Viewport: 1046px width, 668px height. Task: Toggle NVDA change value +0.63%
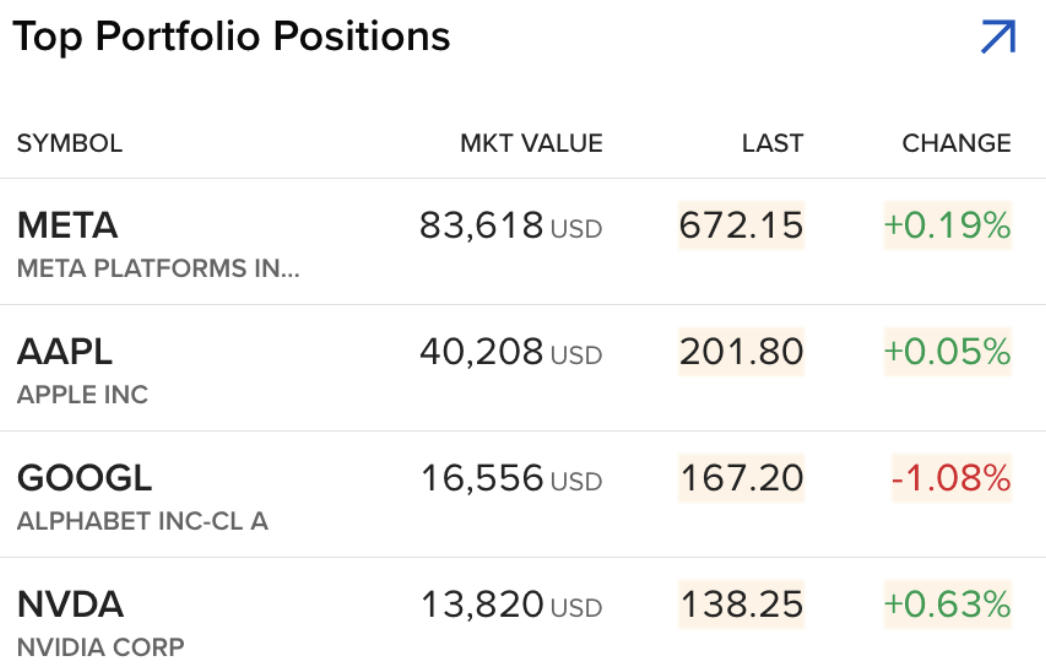948,605
